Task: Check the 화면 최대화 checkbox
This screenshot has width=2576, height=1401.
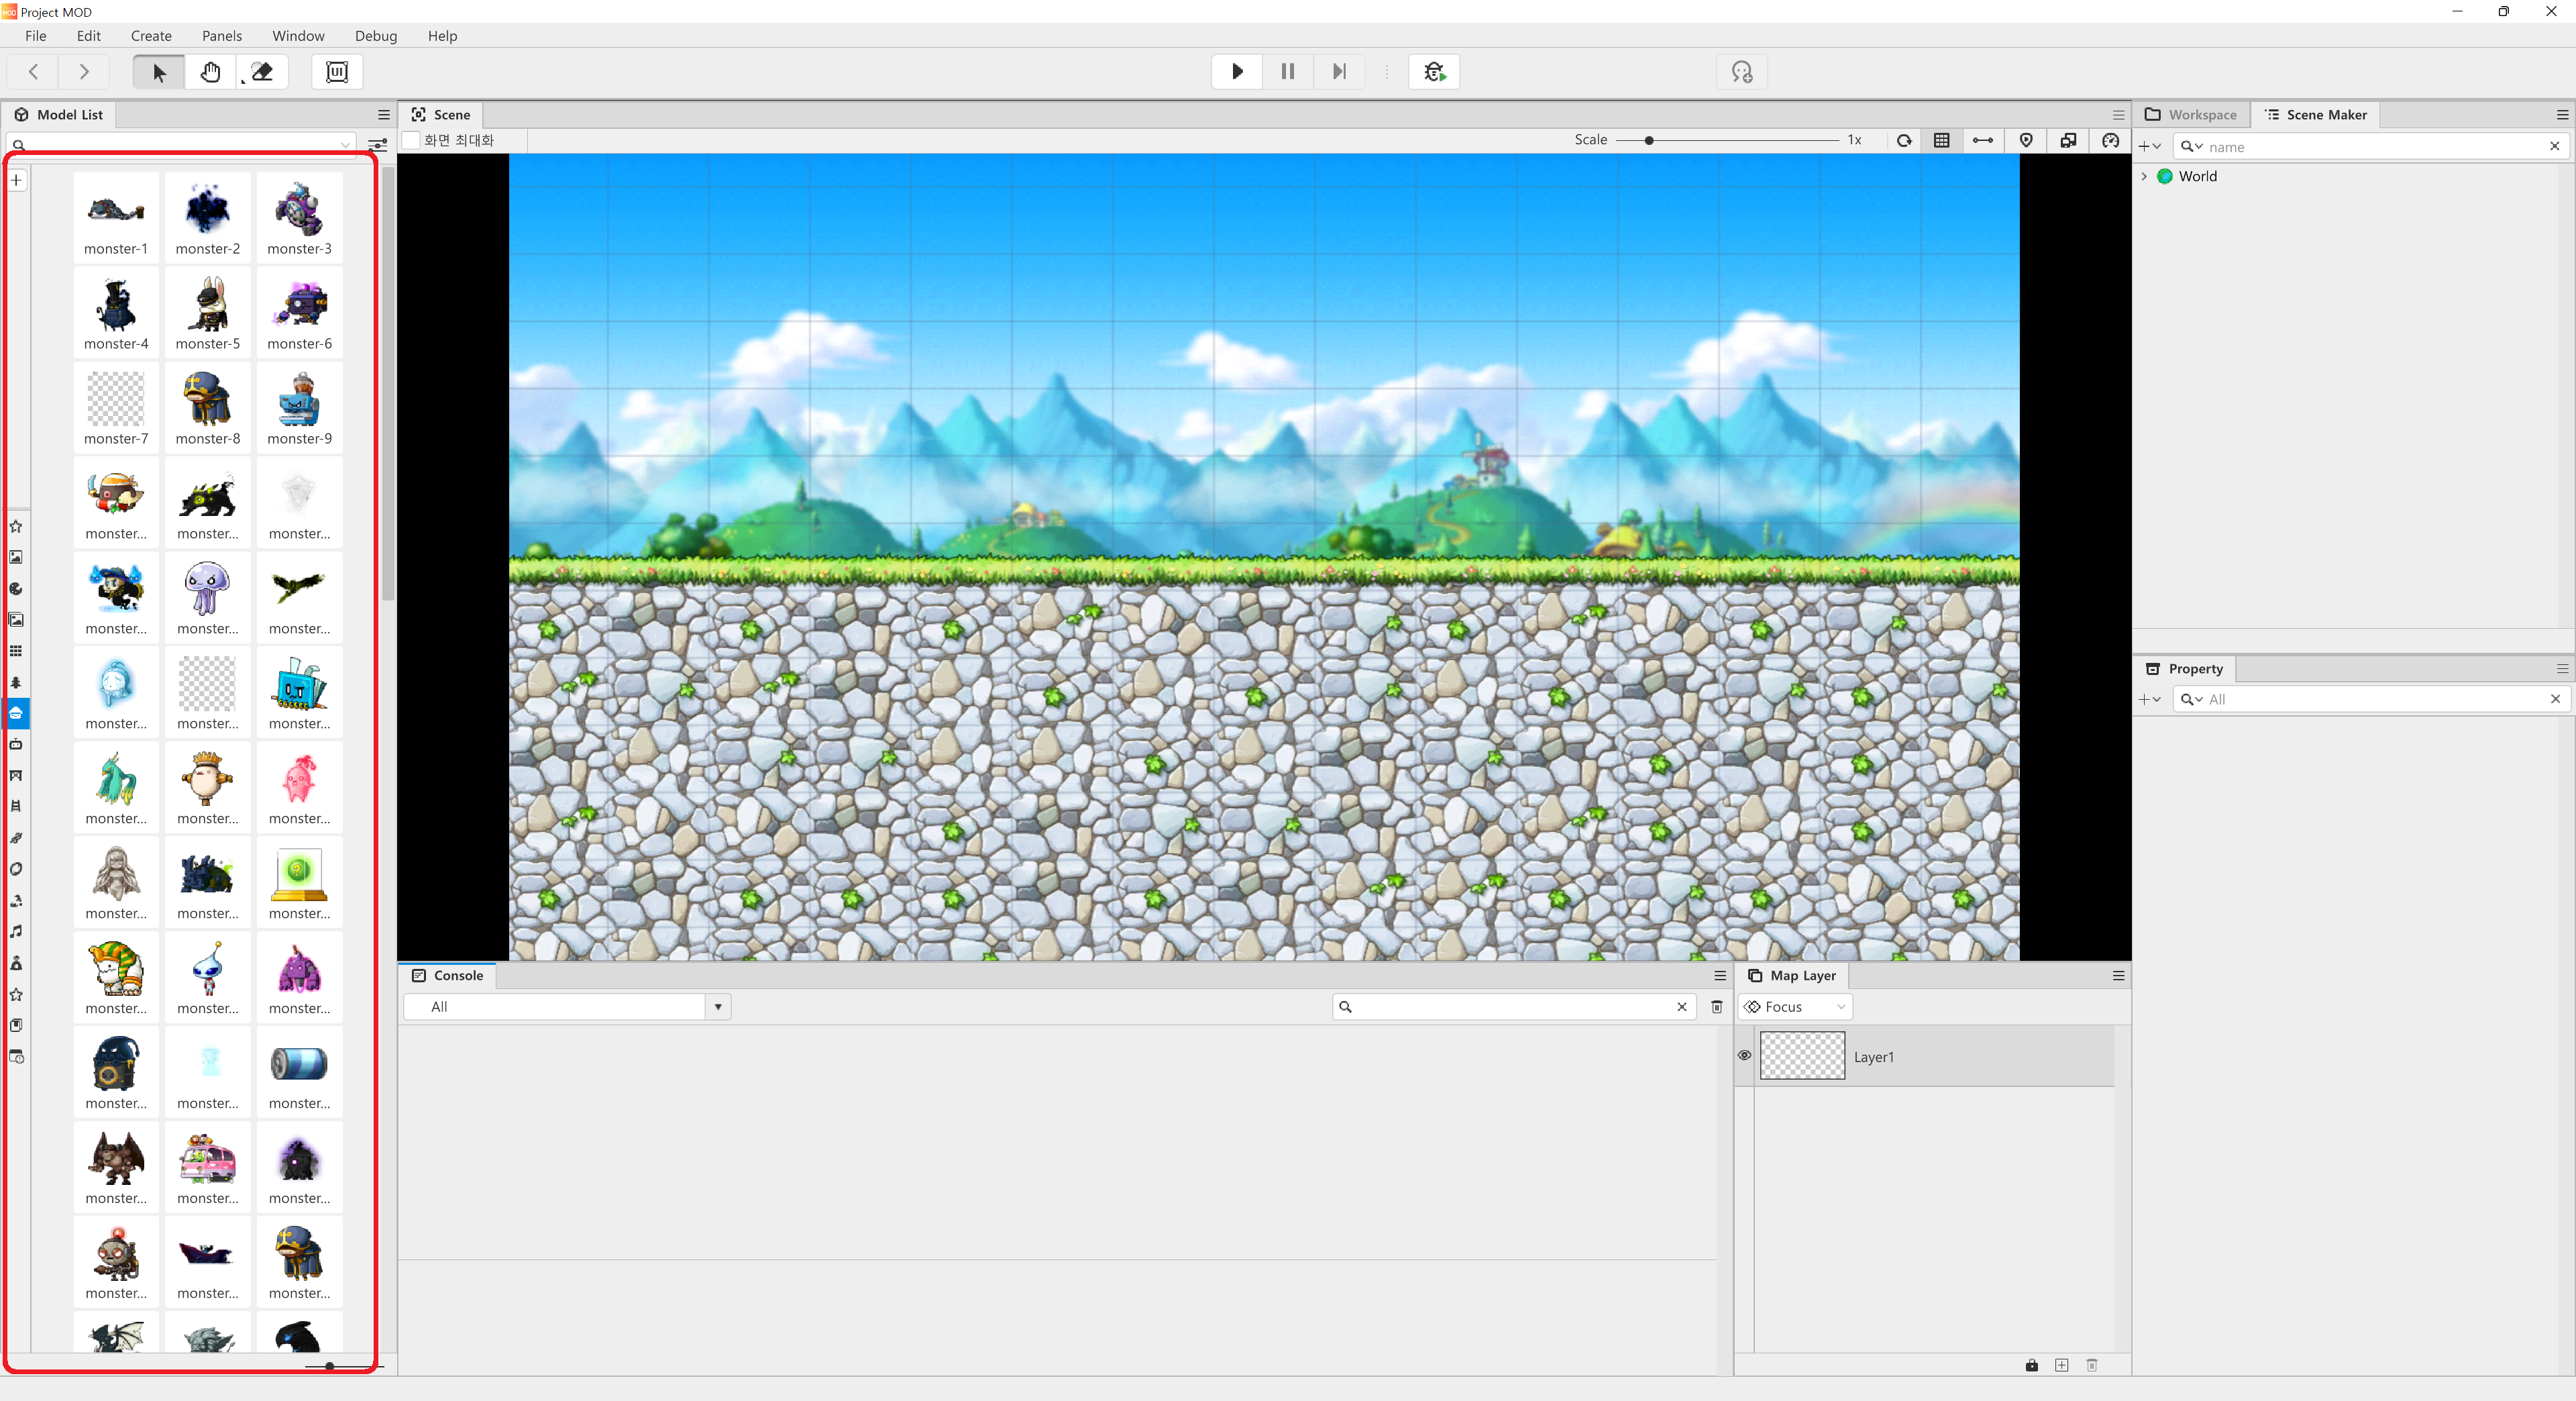Action: pyautogui.click(x=411, y=140)
